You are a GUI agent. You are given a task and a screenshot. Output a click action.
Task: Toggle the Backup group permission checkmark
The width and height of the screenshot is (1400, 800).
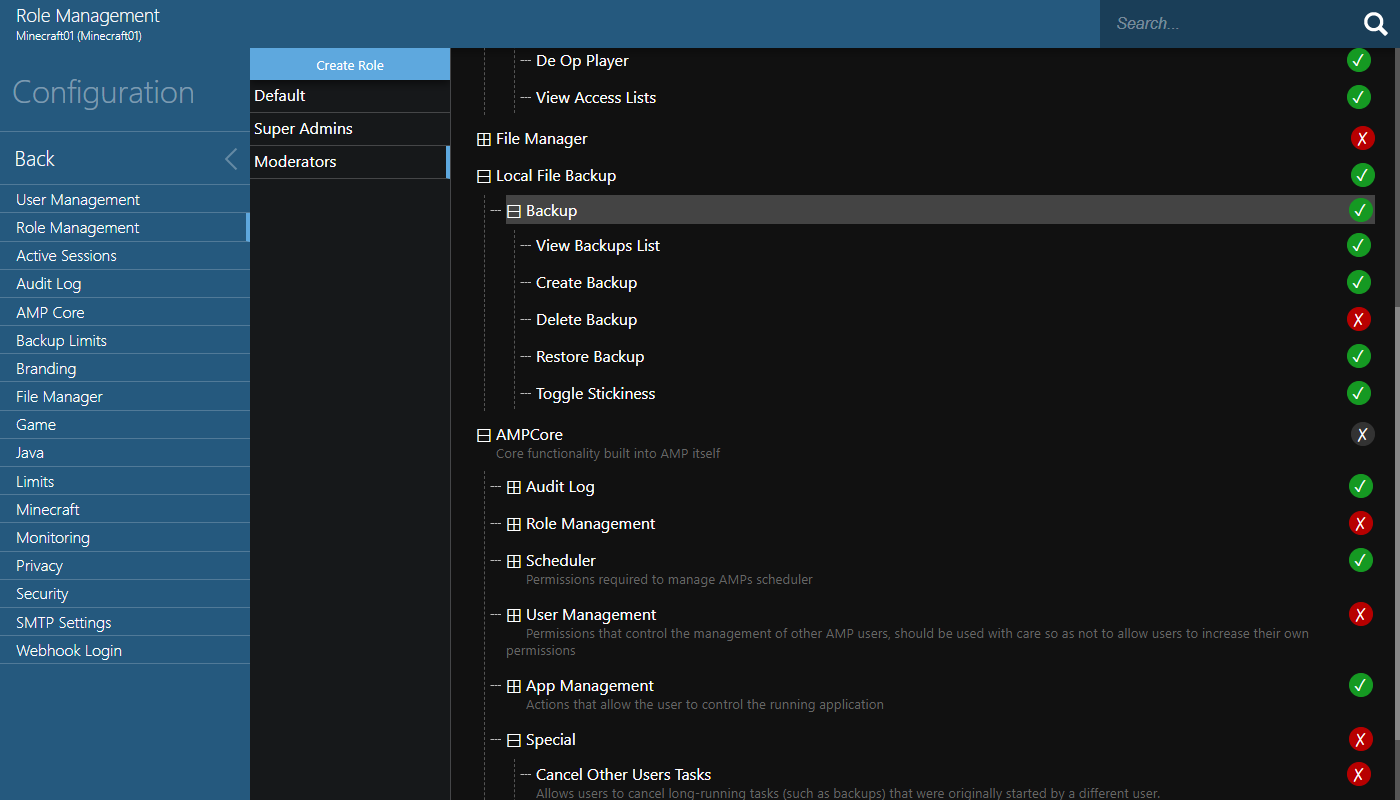pyautogui.click(x=1360, y=210)
